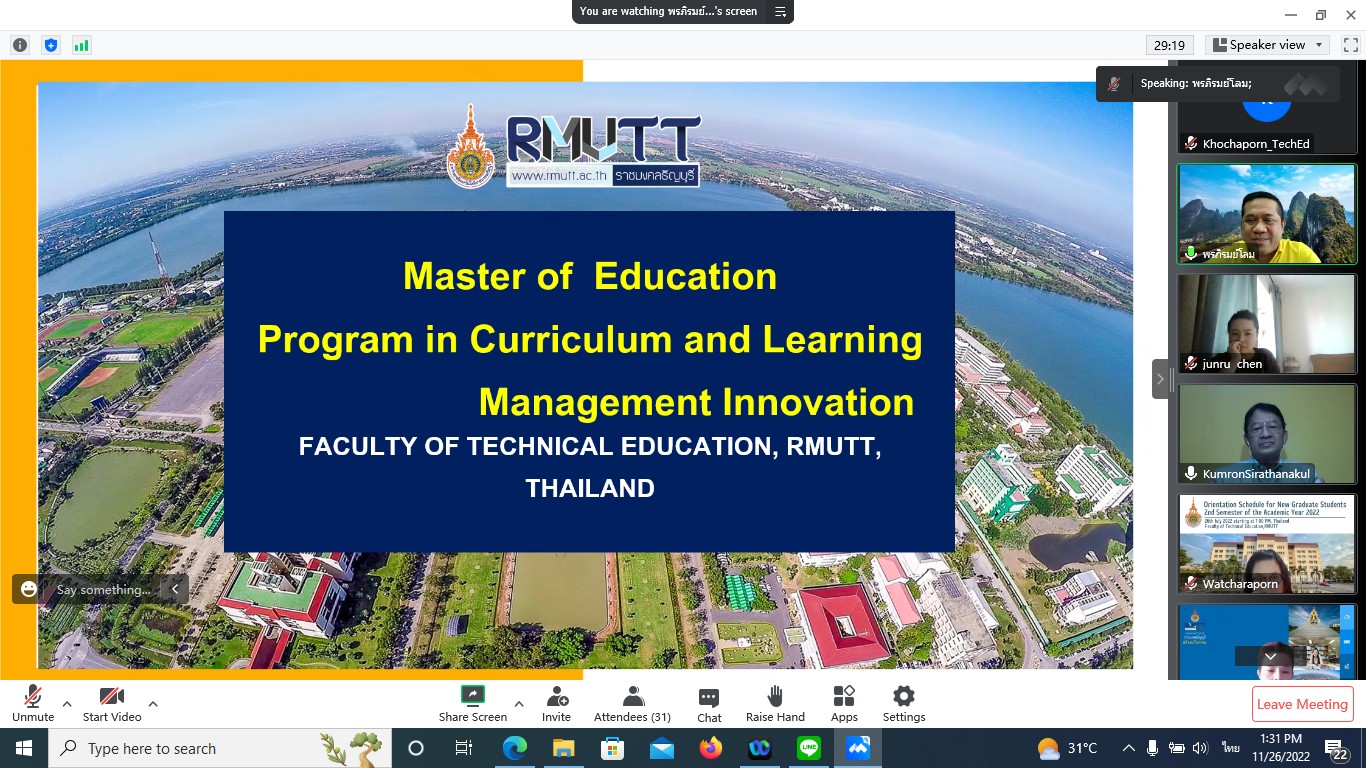
Task: Open the Chat panel
Action: pyautogui.click(x=709, y=703)
